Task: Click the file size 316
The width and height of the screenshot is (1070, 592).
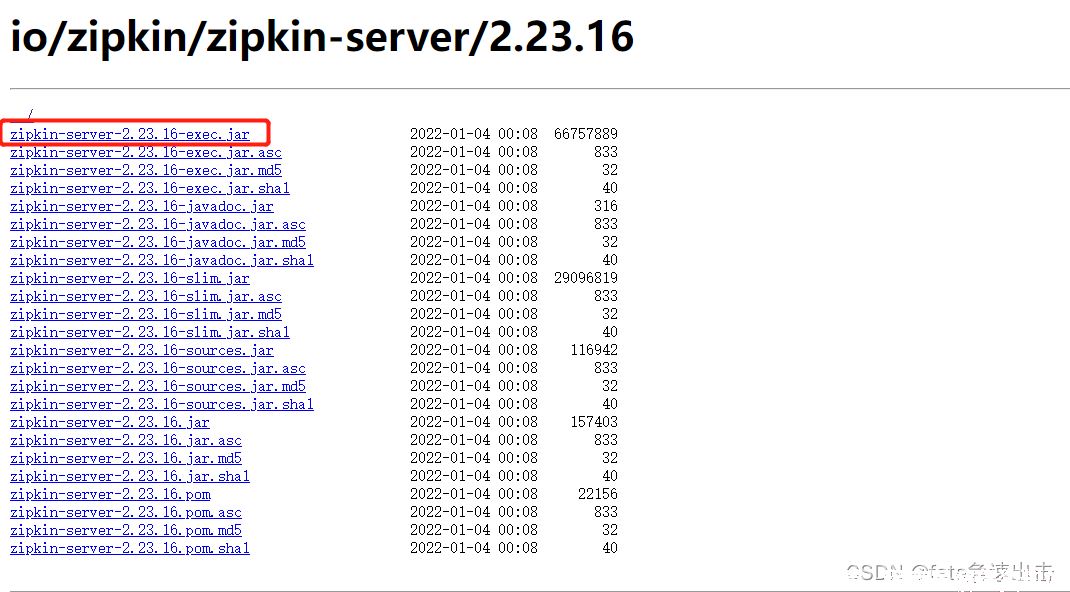Action: [605, 206]
